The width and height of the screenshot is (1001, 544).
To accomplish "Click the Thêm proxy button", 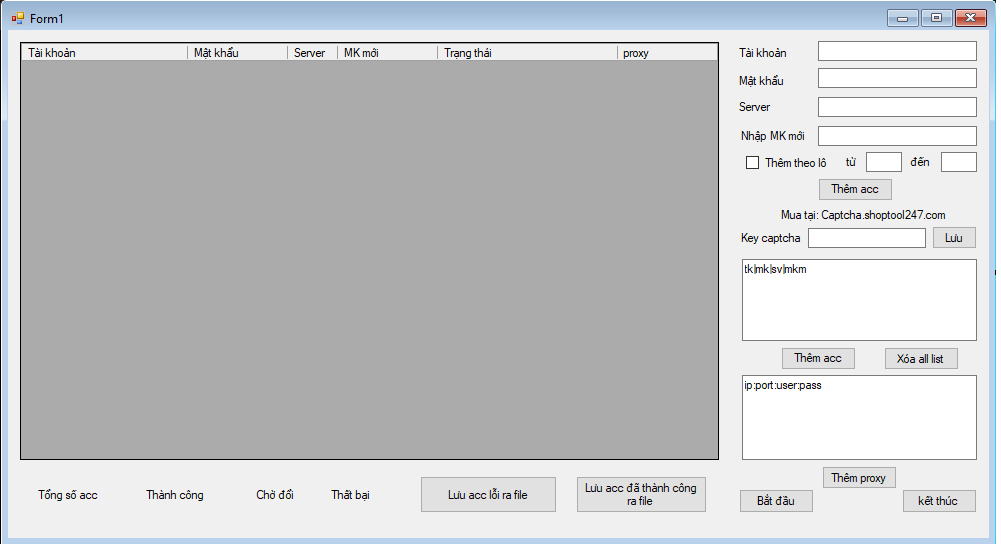I will (x=859, y=478).
